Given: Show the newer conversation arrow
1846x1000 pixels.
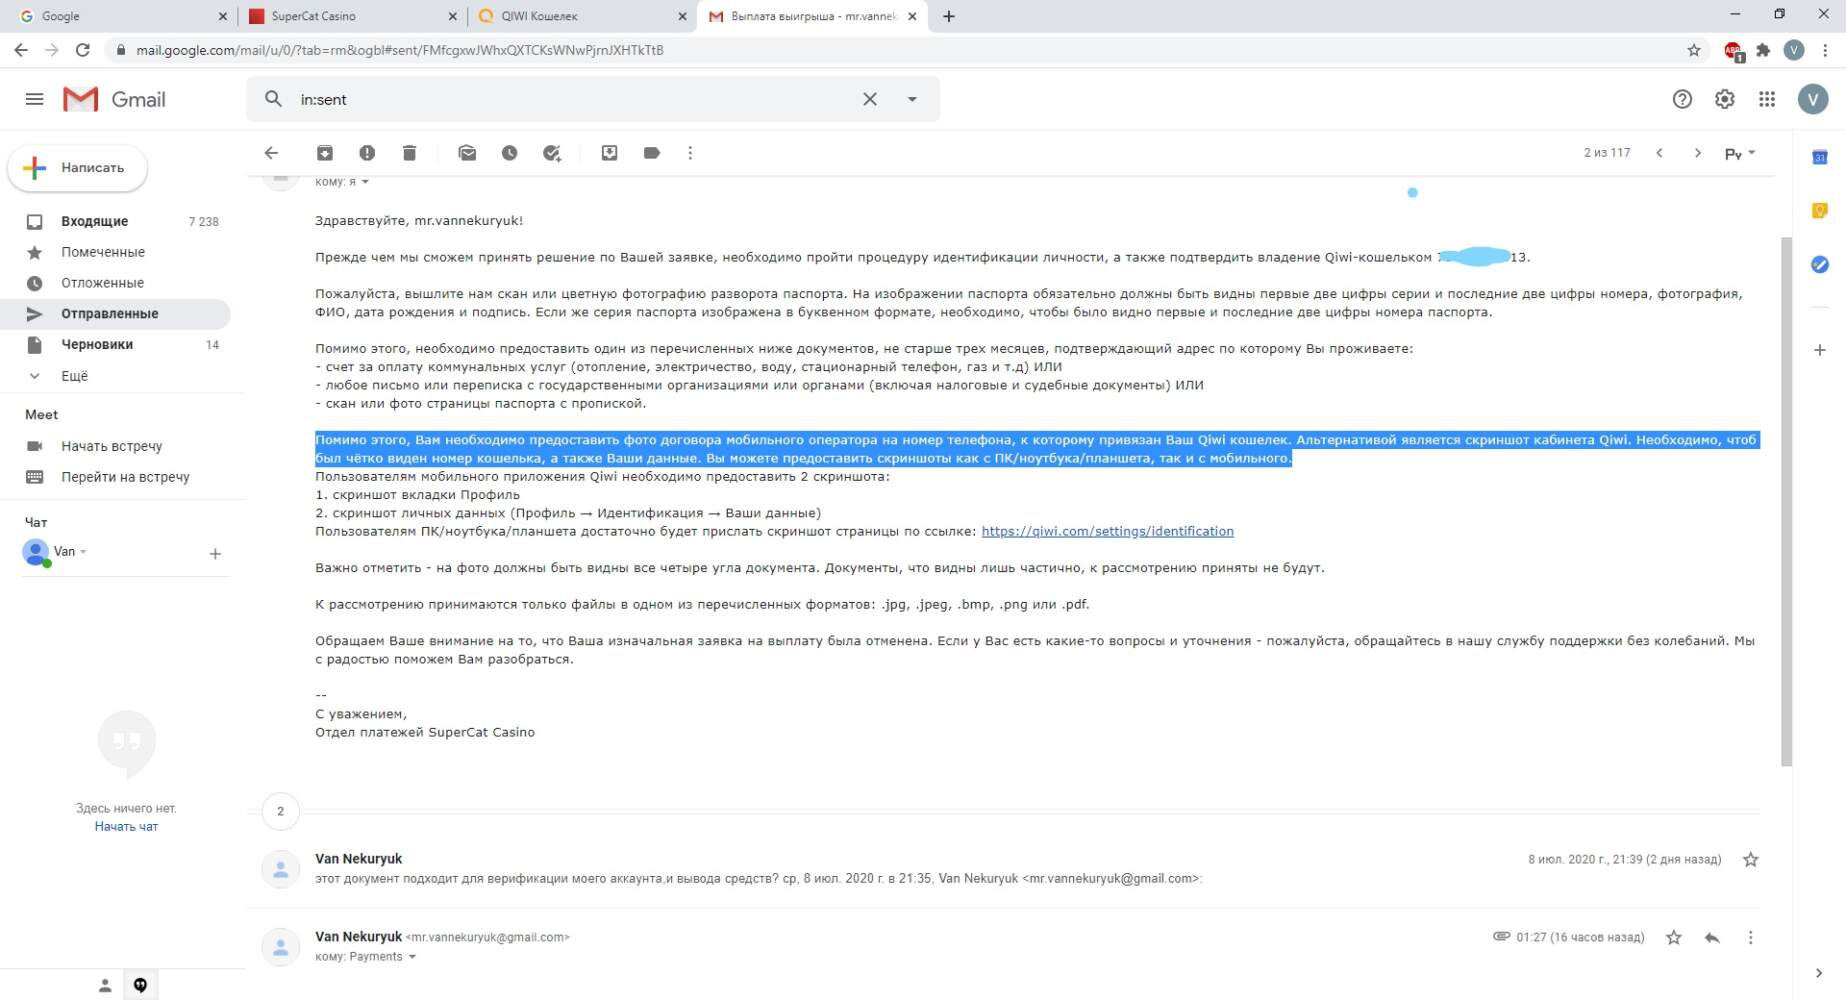Looking at the screenshot, I should point(1659,153).
